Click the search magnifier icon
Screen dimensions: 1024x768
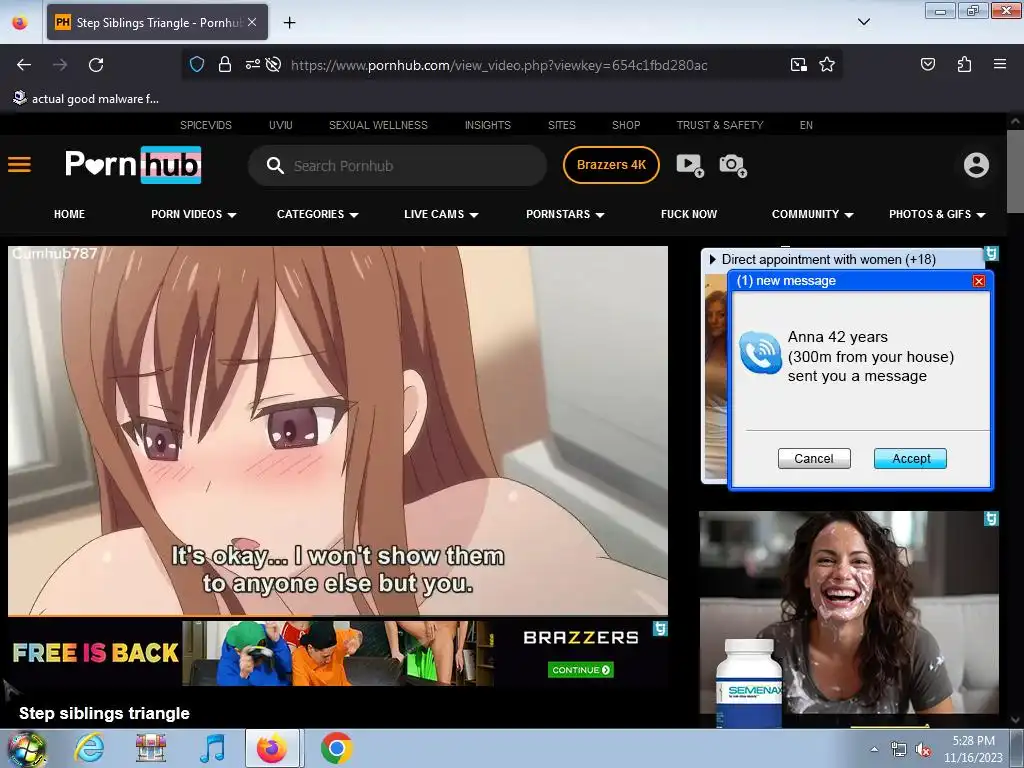pos(275,166)
